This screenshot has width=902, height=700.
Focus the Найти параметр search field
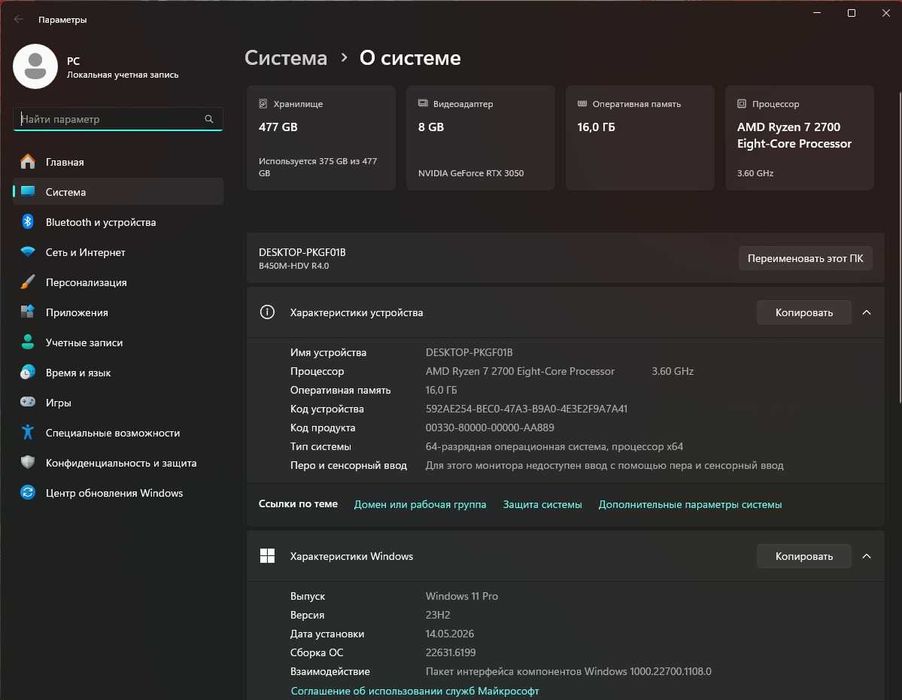117,118
